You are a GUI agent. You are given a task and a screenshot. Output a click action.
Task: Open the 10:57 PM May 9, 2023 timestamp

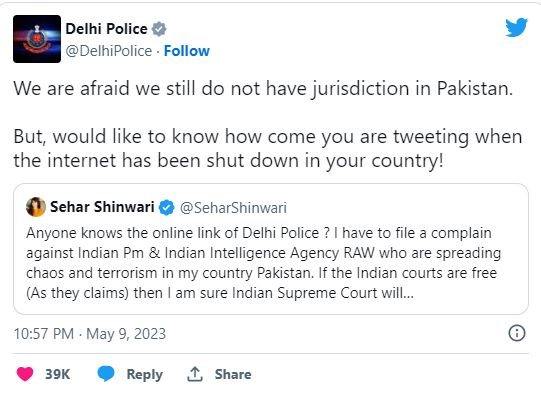coord(90,334)
